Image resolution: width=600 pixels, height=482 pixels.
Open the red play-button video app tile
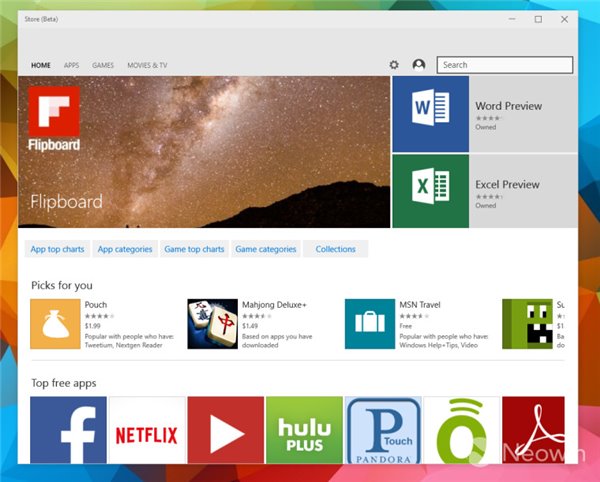pyautogui.click(x=226, y=430)
